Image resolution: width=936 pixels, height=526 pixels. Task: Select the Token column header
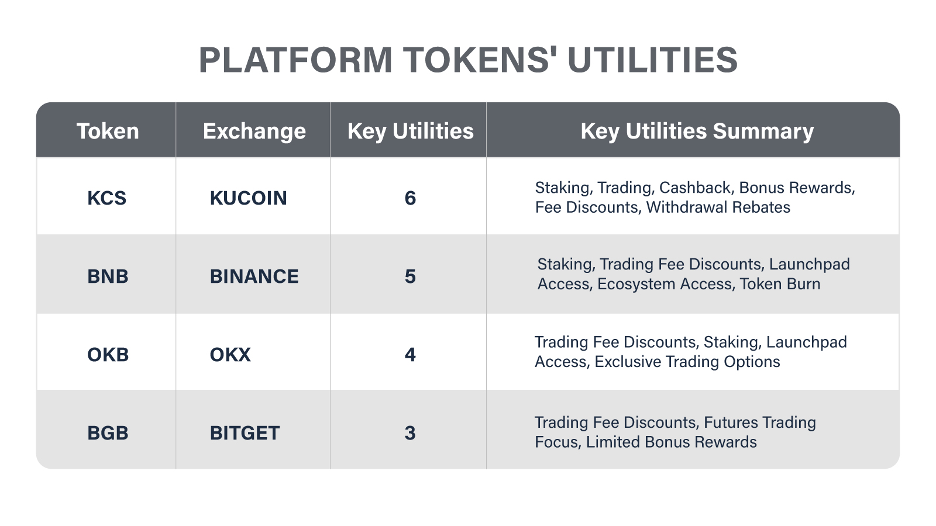point(107,131)
